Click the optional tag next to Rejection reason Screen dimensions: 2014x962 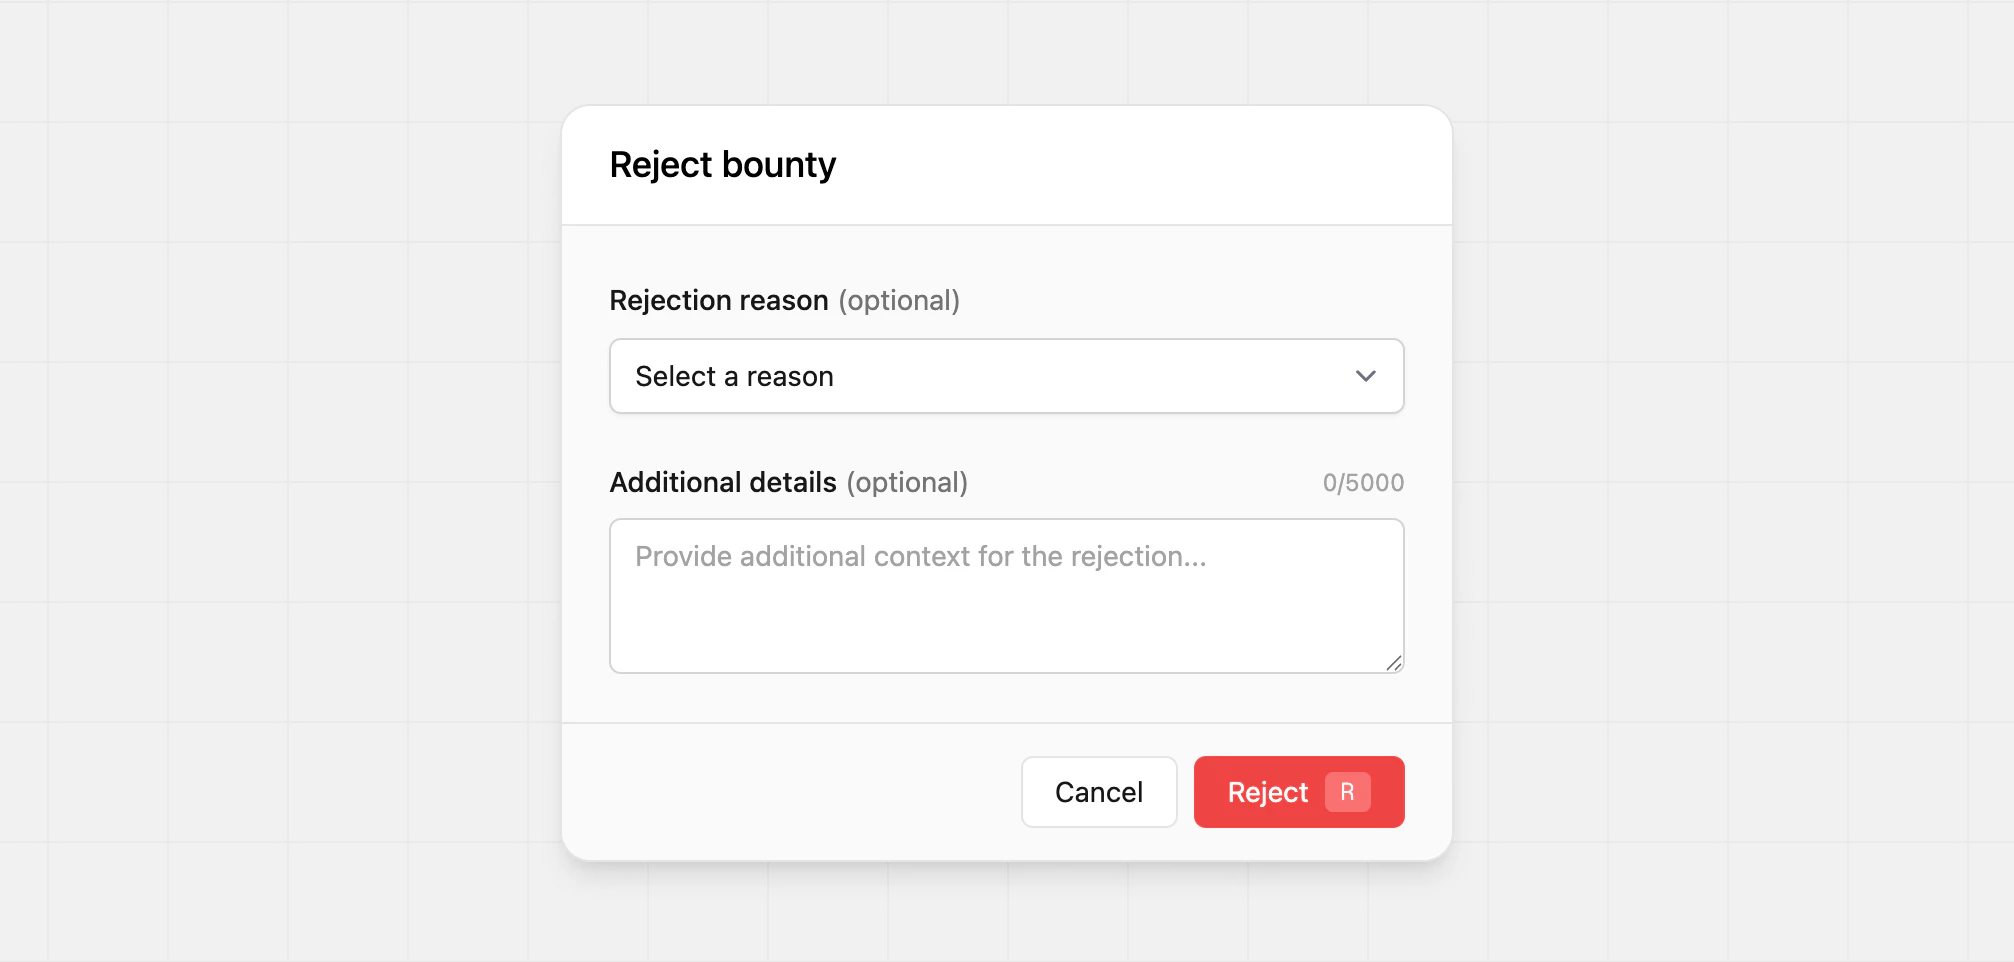tap(899, 300)
